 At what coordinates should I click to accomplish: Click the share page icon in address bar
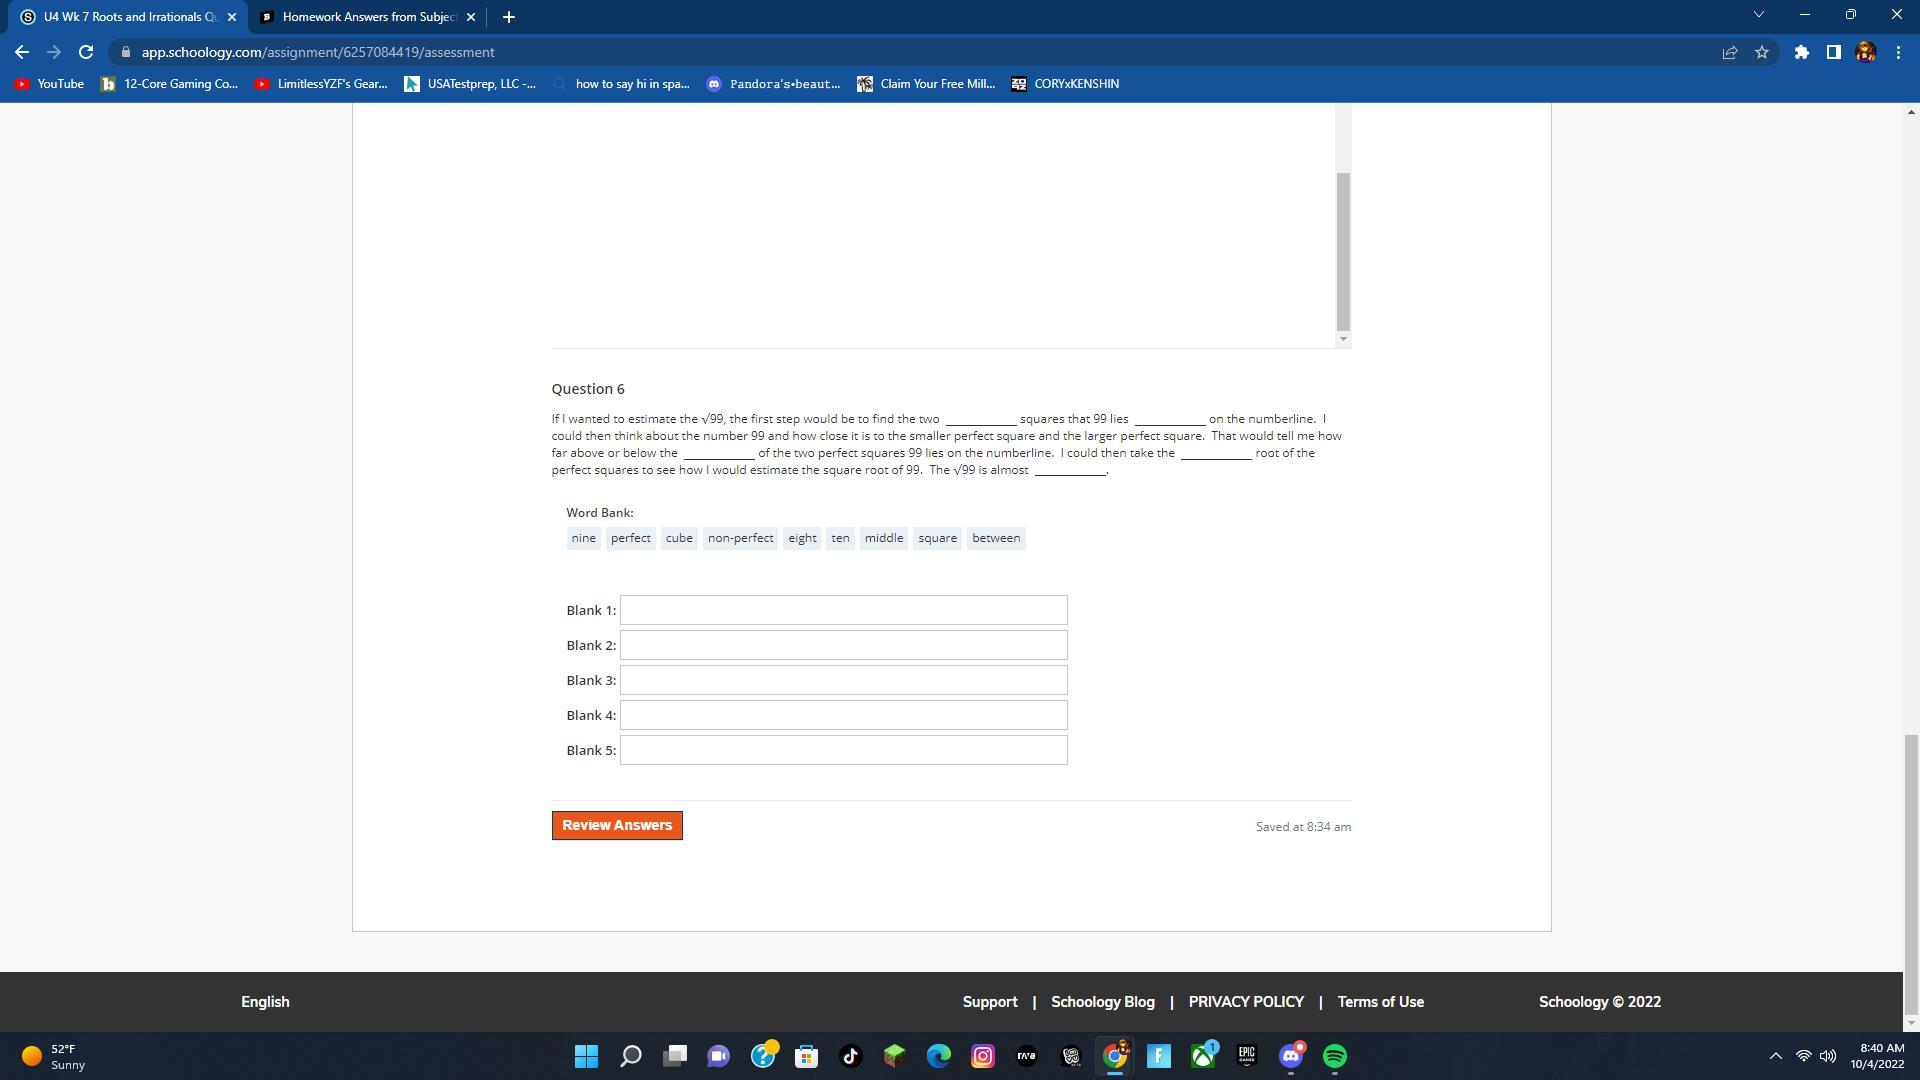coord(1729,52)
